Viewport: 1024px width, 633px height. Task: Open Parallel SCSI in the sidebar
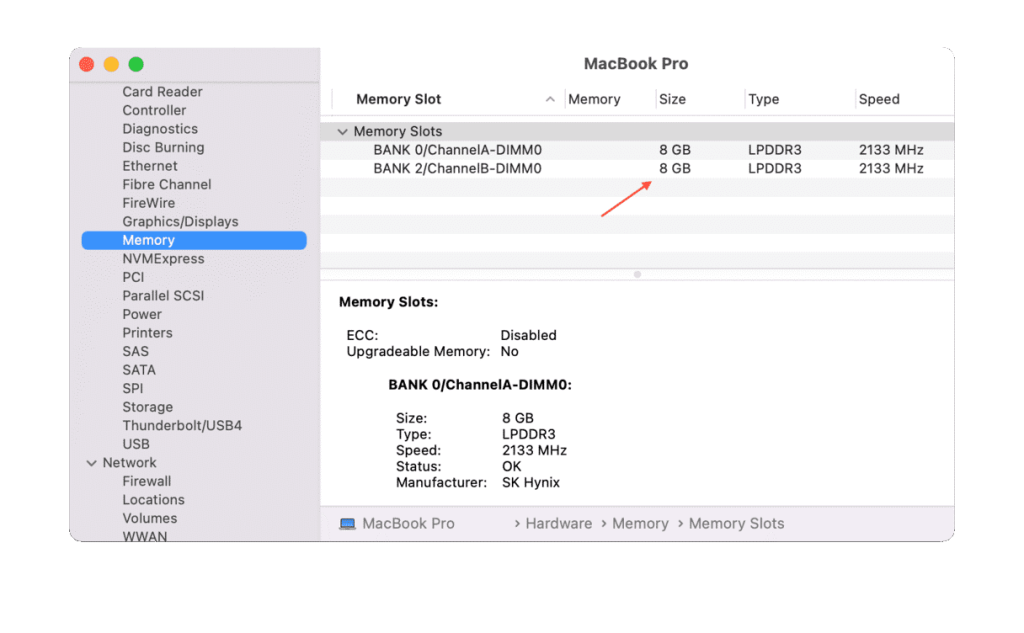point(163,296)
